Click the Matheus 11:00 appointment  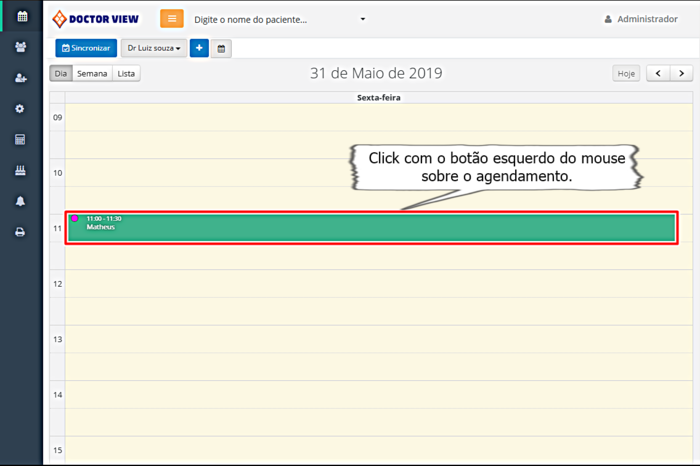coord(371,227)
